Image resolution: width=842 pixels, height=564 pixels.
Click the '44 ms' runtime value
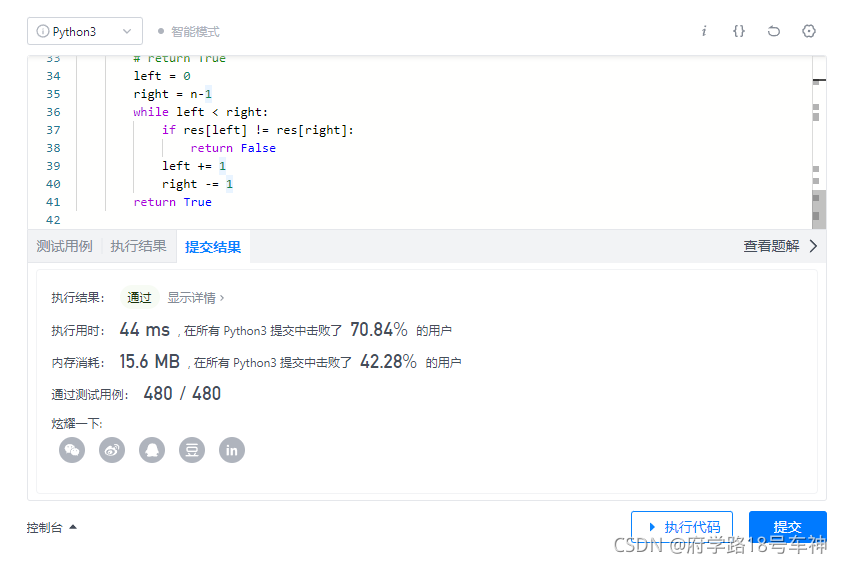(x=144, y=329)
